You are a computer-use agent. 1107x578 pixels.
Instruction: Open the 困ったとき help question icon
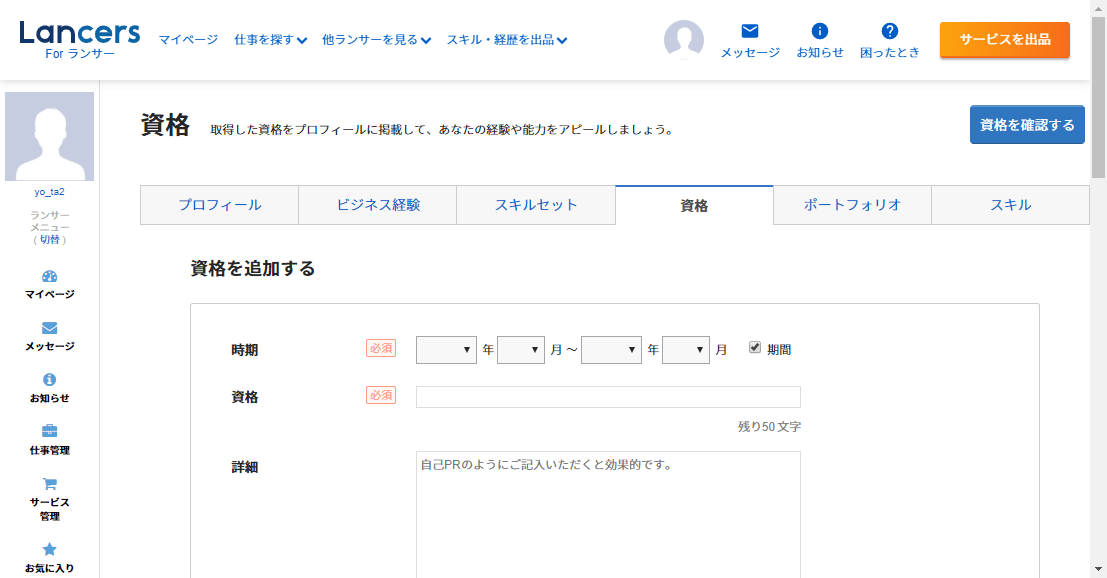pos(890,31)
